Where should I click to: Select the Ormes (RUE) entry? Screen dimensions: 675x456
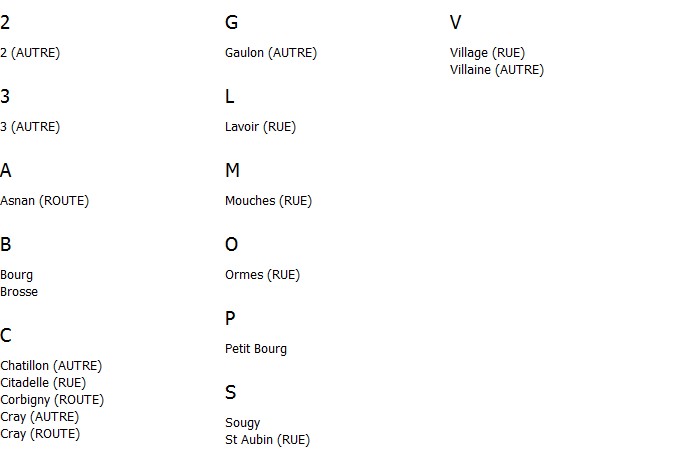coord(262,275)
